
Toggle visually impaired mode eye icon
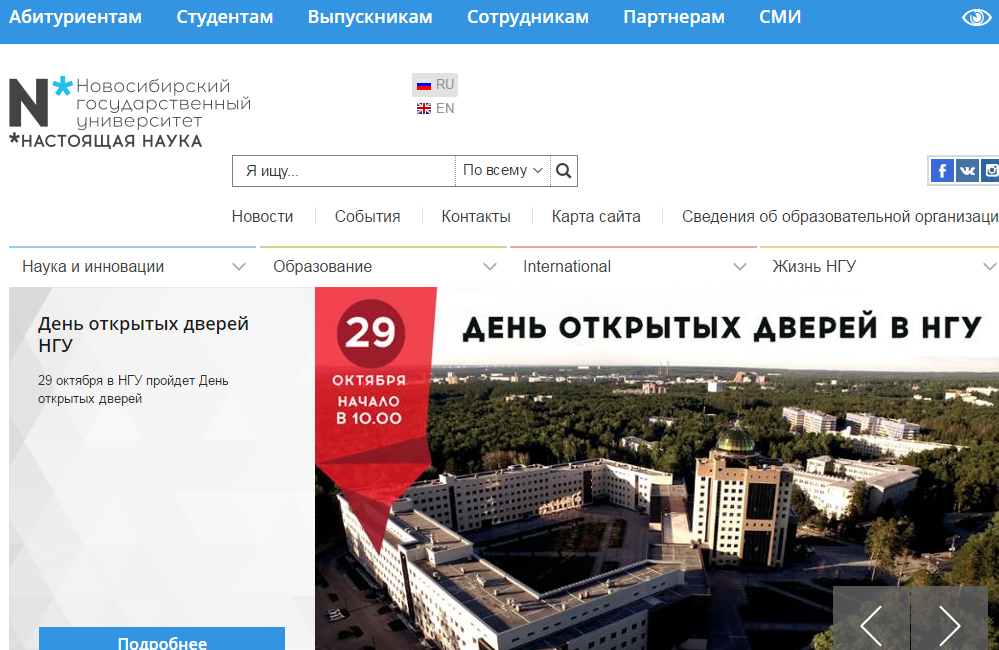975,18
